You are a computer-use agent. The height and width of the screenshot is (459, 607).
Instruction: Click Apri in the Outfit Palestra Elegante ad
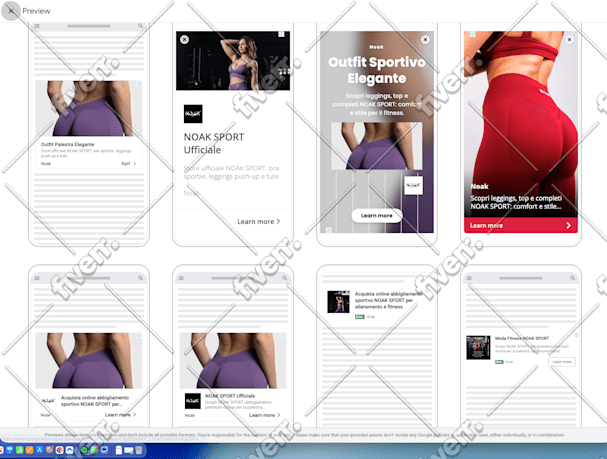(x=129, y=164)
